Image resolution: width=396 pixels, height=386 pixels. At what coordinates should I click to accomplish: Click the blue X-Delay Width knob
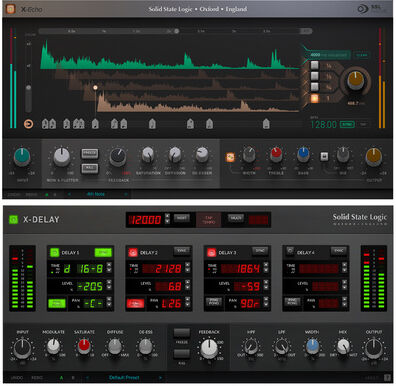pyautogui.click(x=312, y=347)
